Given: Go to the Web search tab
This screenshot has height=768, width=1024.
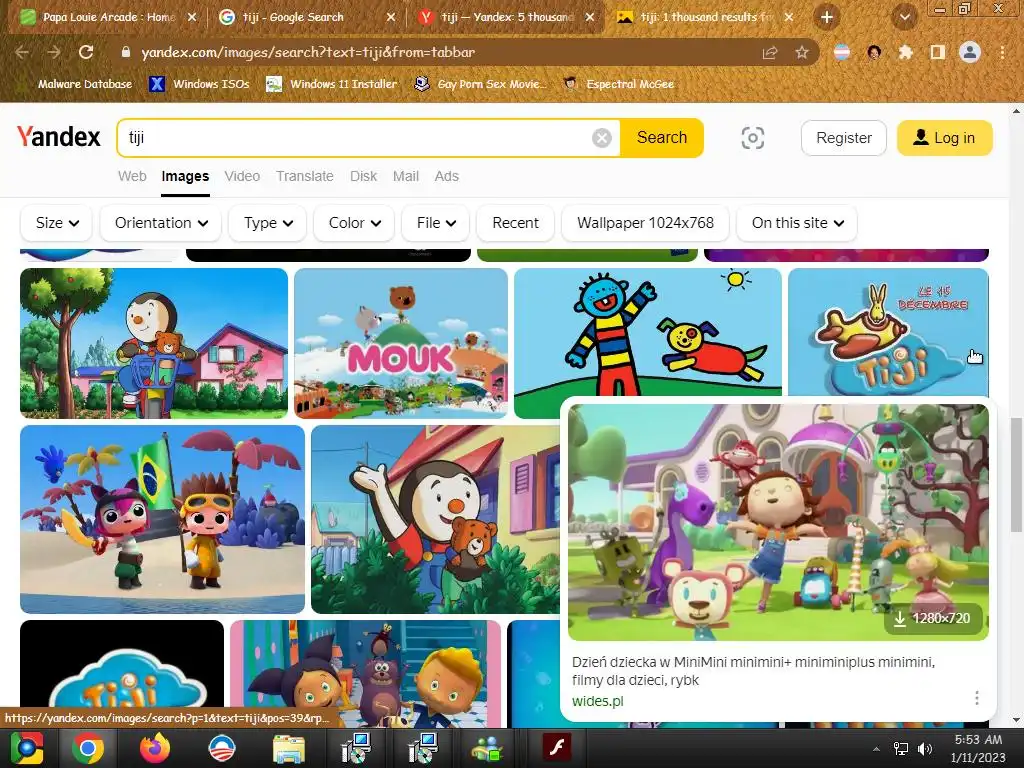Looking at the screenshot, I should (x=132, y=176).
